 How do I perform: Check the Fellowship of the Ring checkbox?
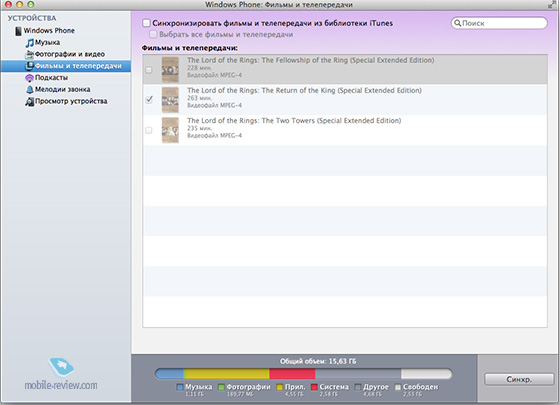pyautogui.click(x=149, y=70)
